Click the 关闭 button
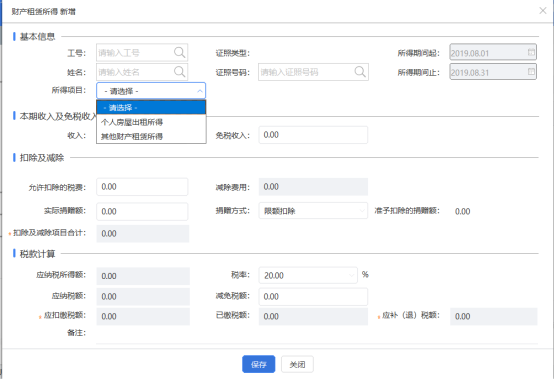555x379 pixels. coord(297,364)
